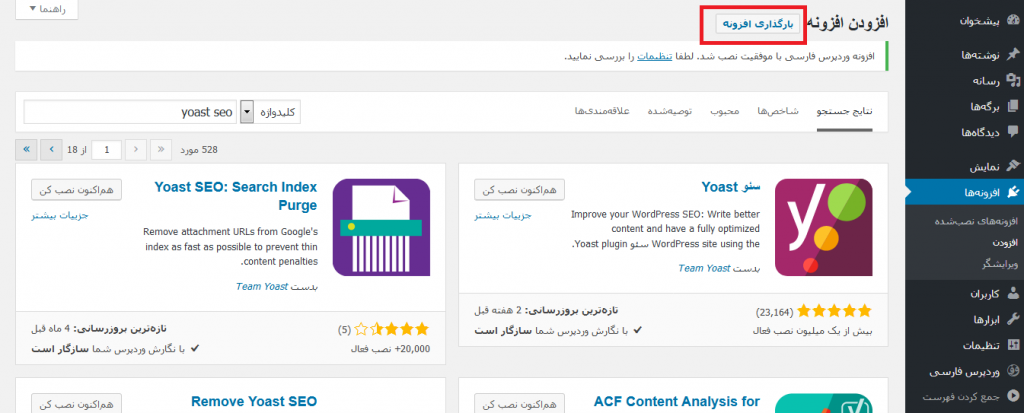Click the Comments (دیدگاه‌ها) bubble icon
Screen dimensions: 1024x413
pos(1014,131)
